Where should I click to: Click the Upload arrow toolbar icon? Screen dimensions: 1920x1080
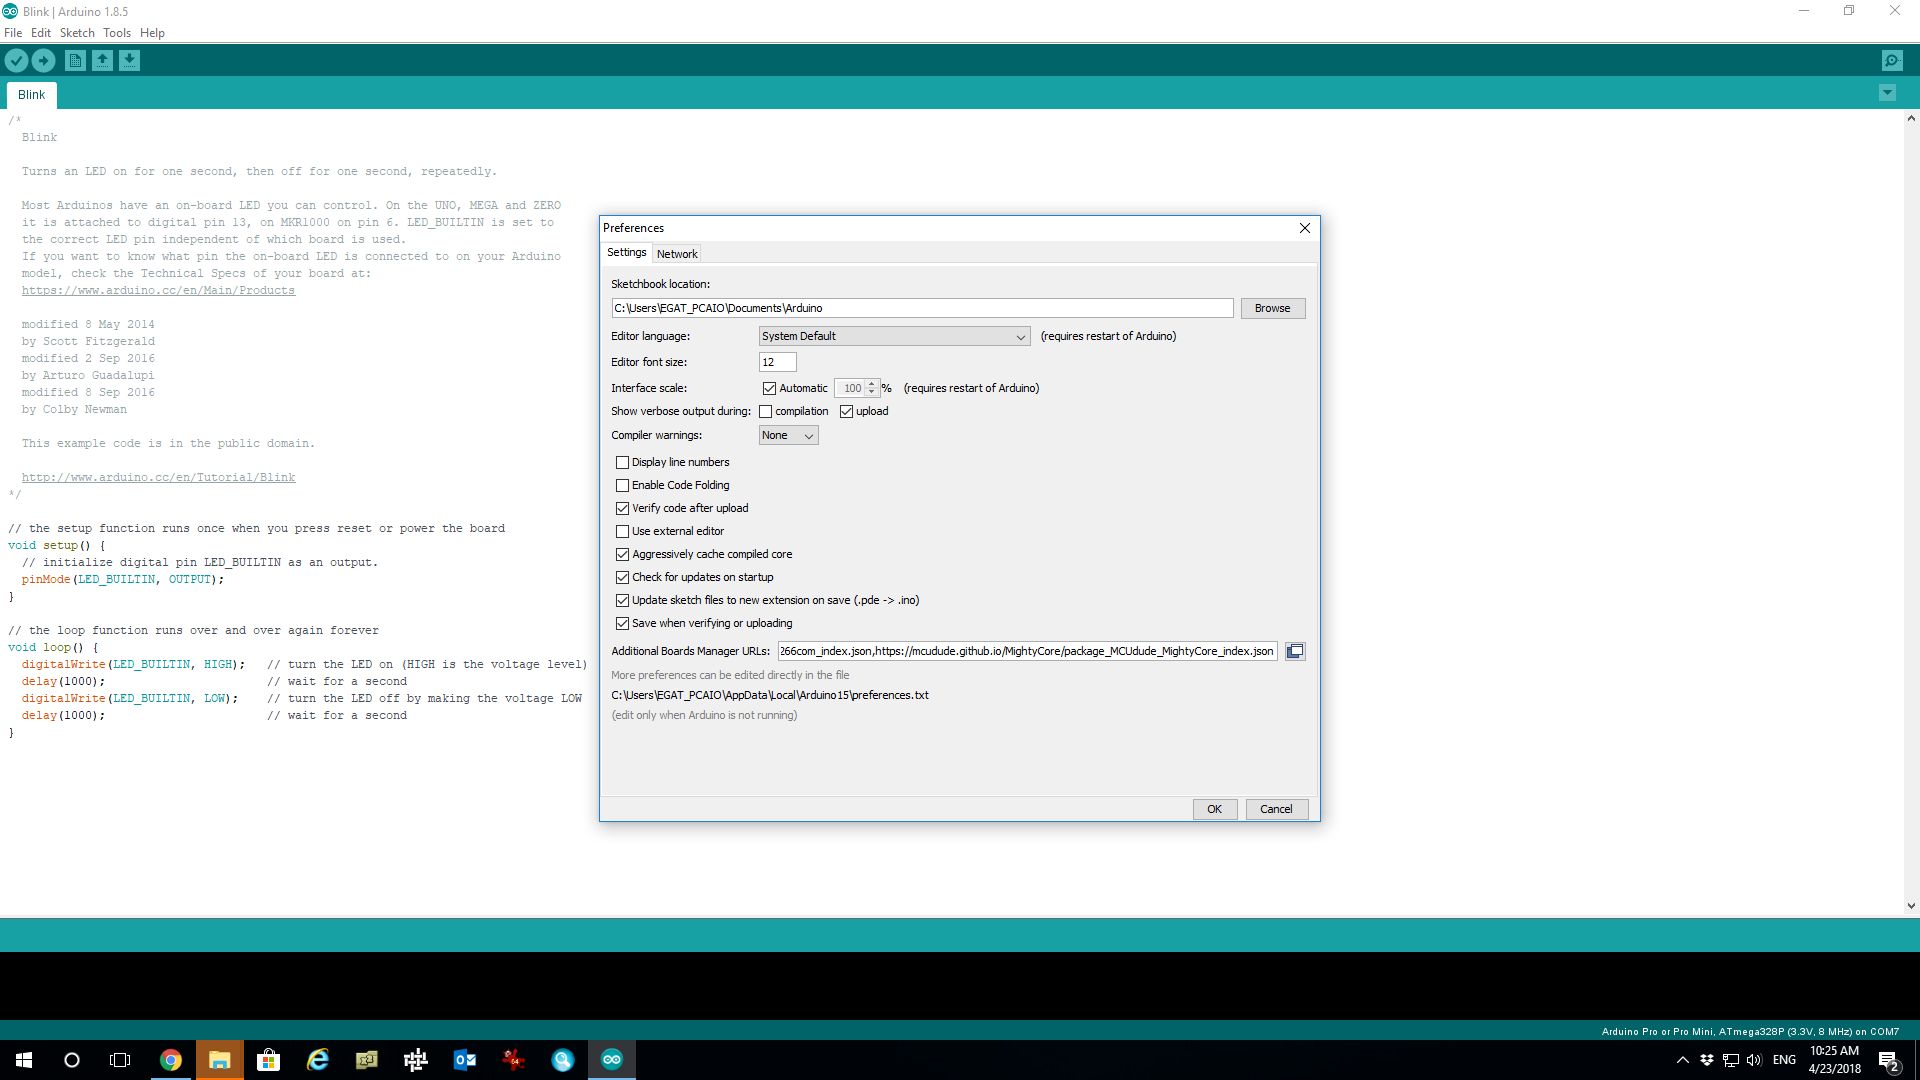[x=43, y=61]
